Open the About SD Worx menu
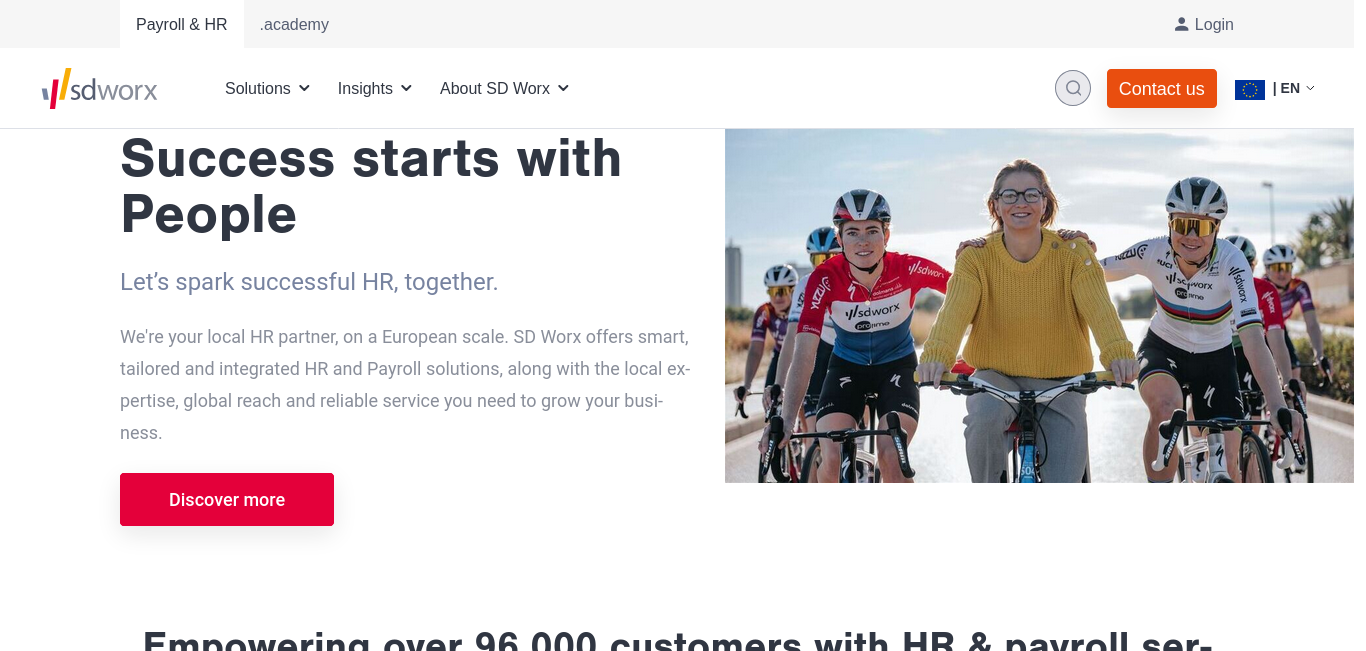 click(505, 88)
